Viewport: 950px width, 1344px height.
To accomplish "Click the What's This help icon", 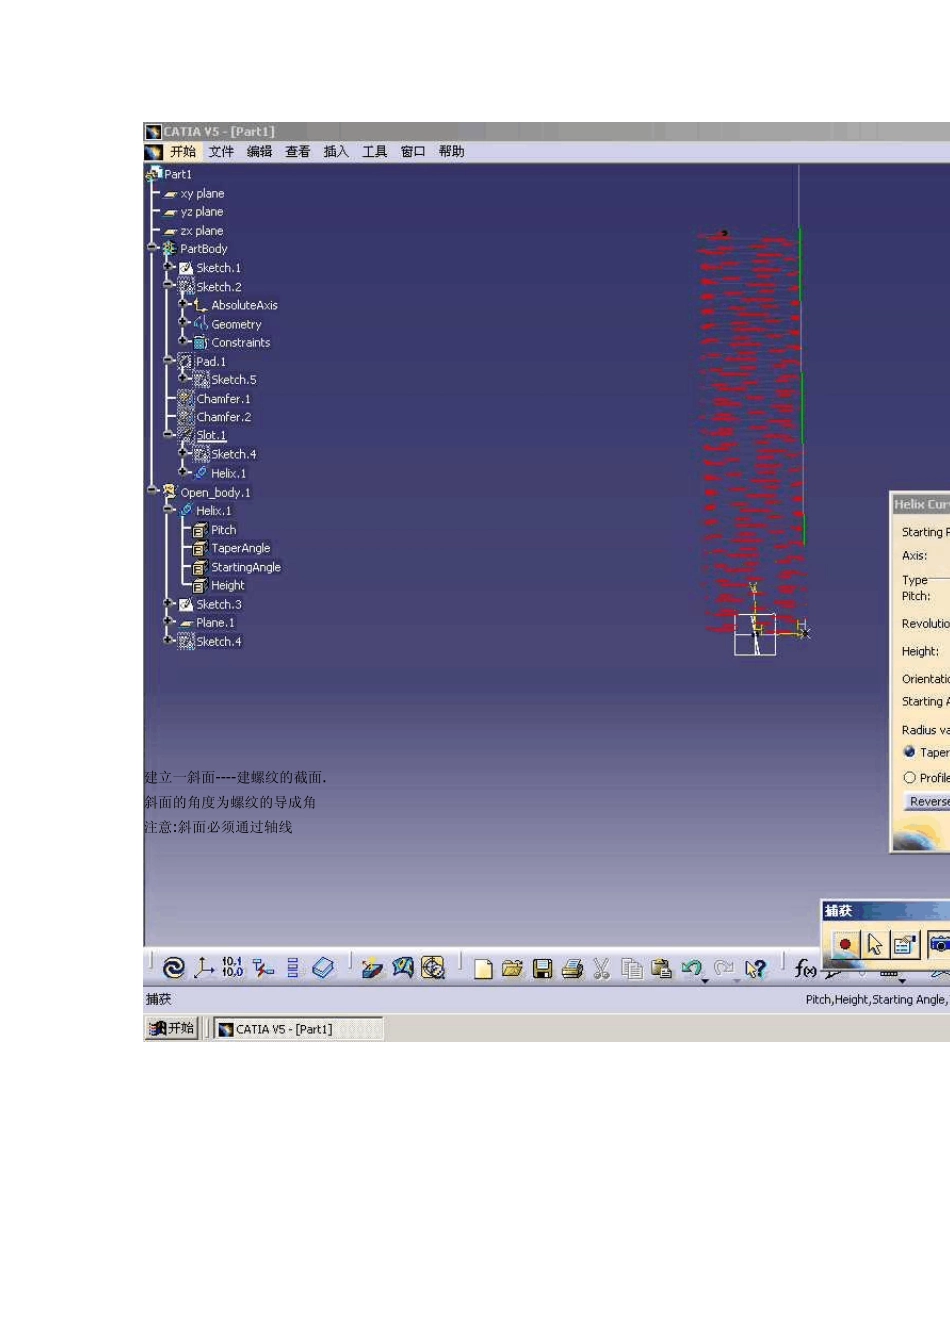I will 756,968.
